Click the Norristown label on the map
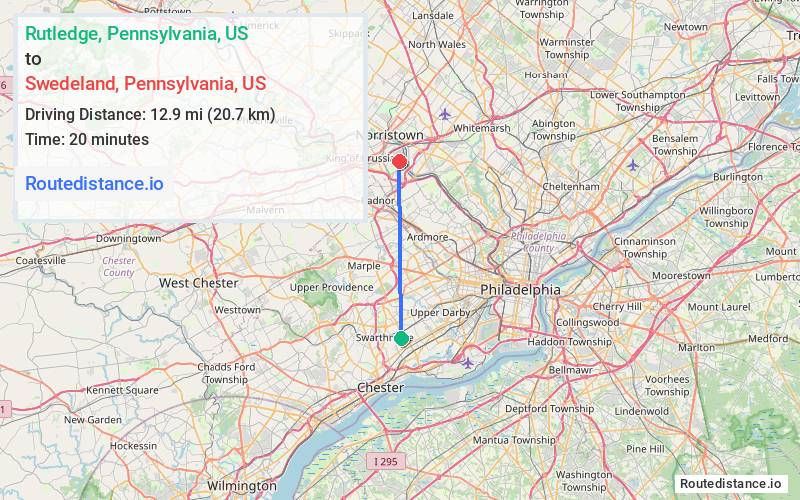The image size is (800, 500). (x=389, y=135)
